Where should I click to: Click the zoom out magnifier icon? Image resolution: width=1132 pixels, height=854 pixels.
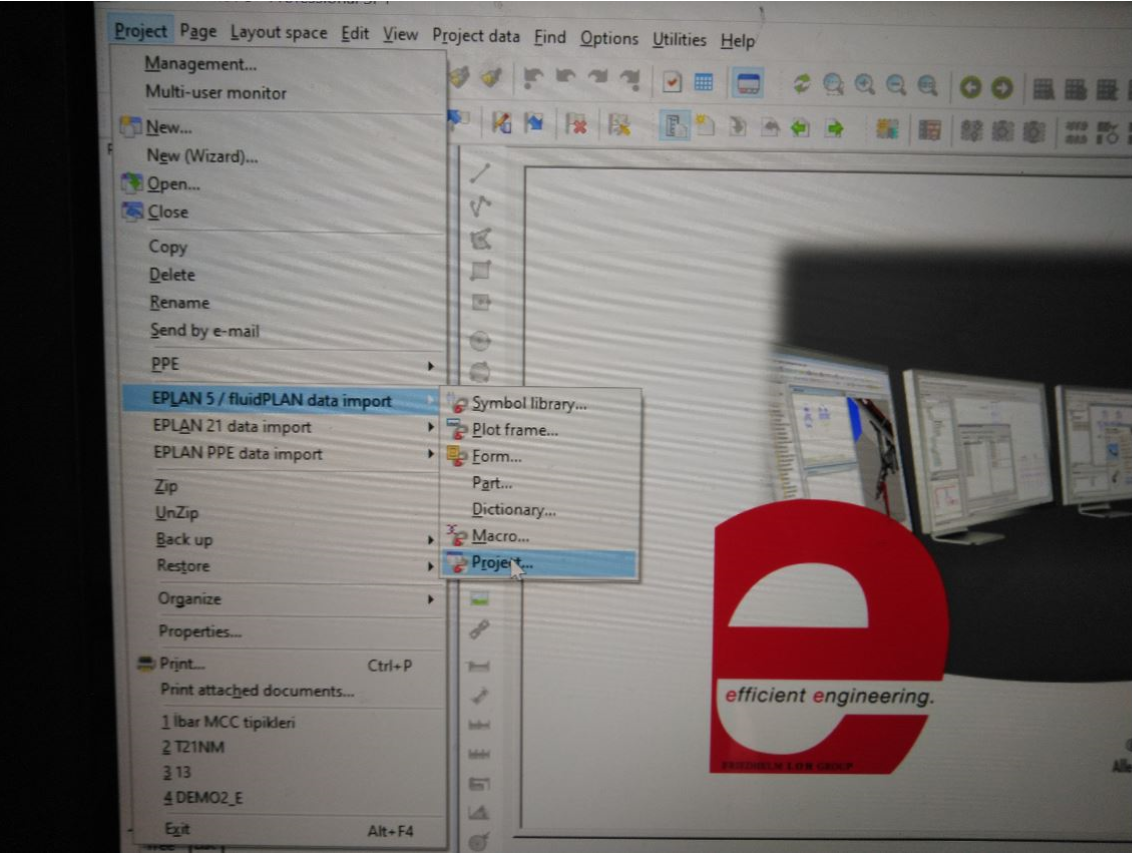point(896,86)
